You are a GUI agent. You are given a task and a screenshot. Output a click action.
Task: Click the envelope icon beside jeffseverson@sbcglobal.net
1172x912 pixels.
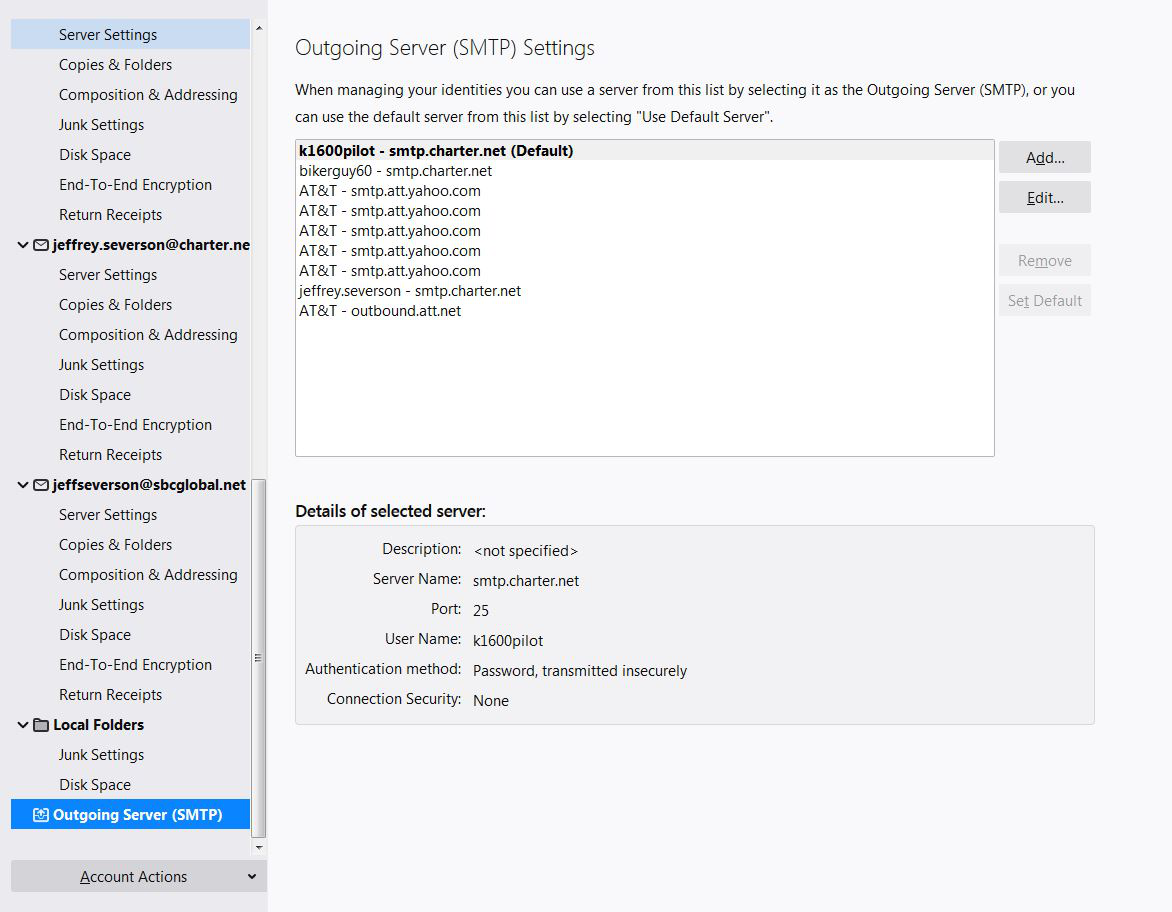[x=41, y=485]
